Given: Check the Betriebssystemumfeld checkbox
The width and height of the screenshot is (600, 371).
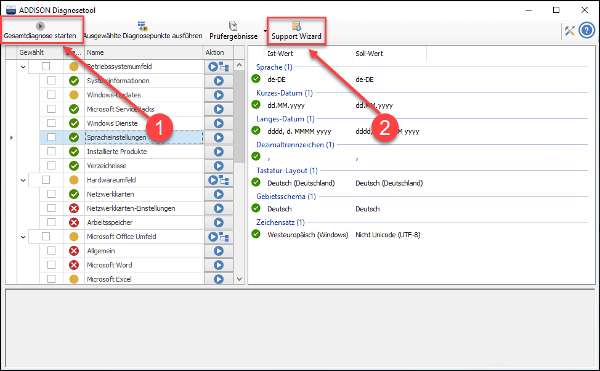Looking at the screenshot, I should (46, 66).
